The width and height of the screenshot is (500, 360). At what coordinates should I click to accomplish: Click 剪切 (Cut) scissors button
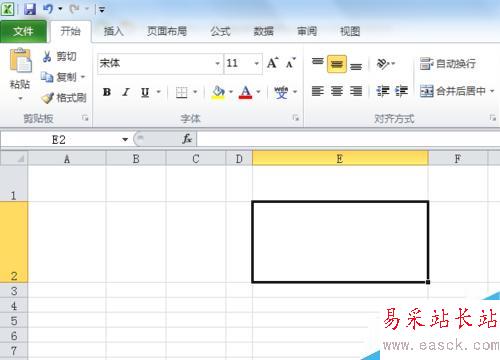(x=59, y=56)
